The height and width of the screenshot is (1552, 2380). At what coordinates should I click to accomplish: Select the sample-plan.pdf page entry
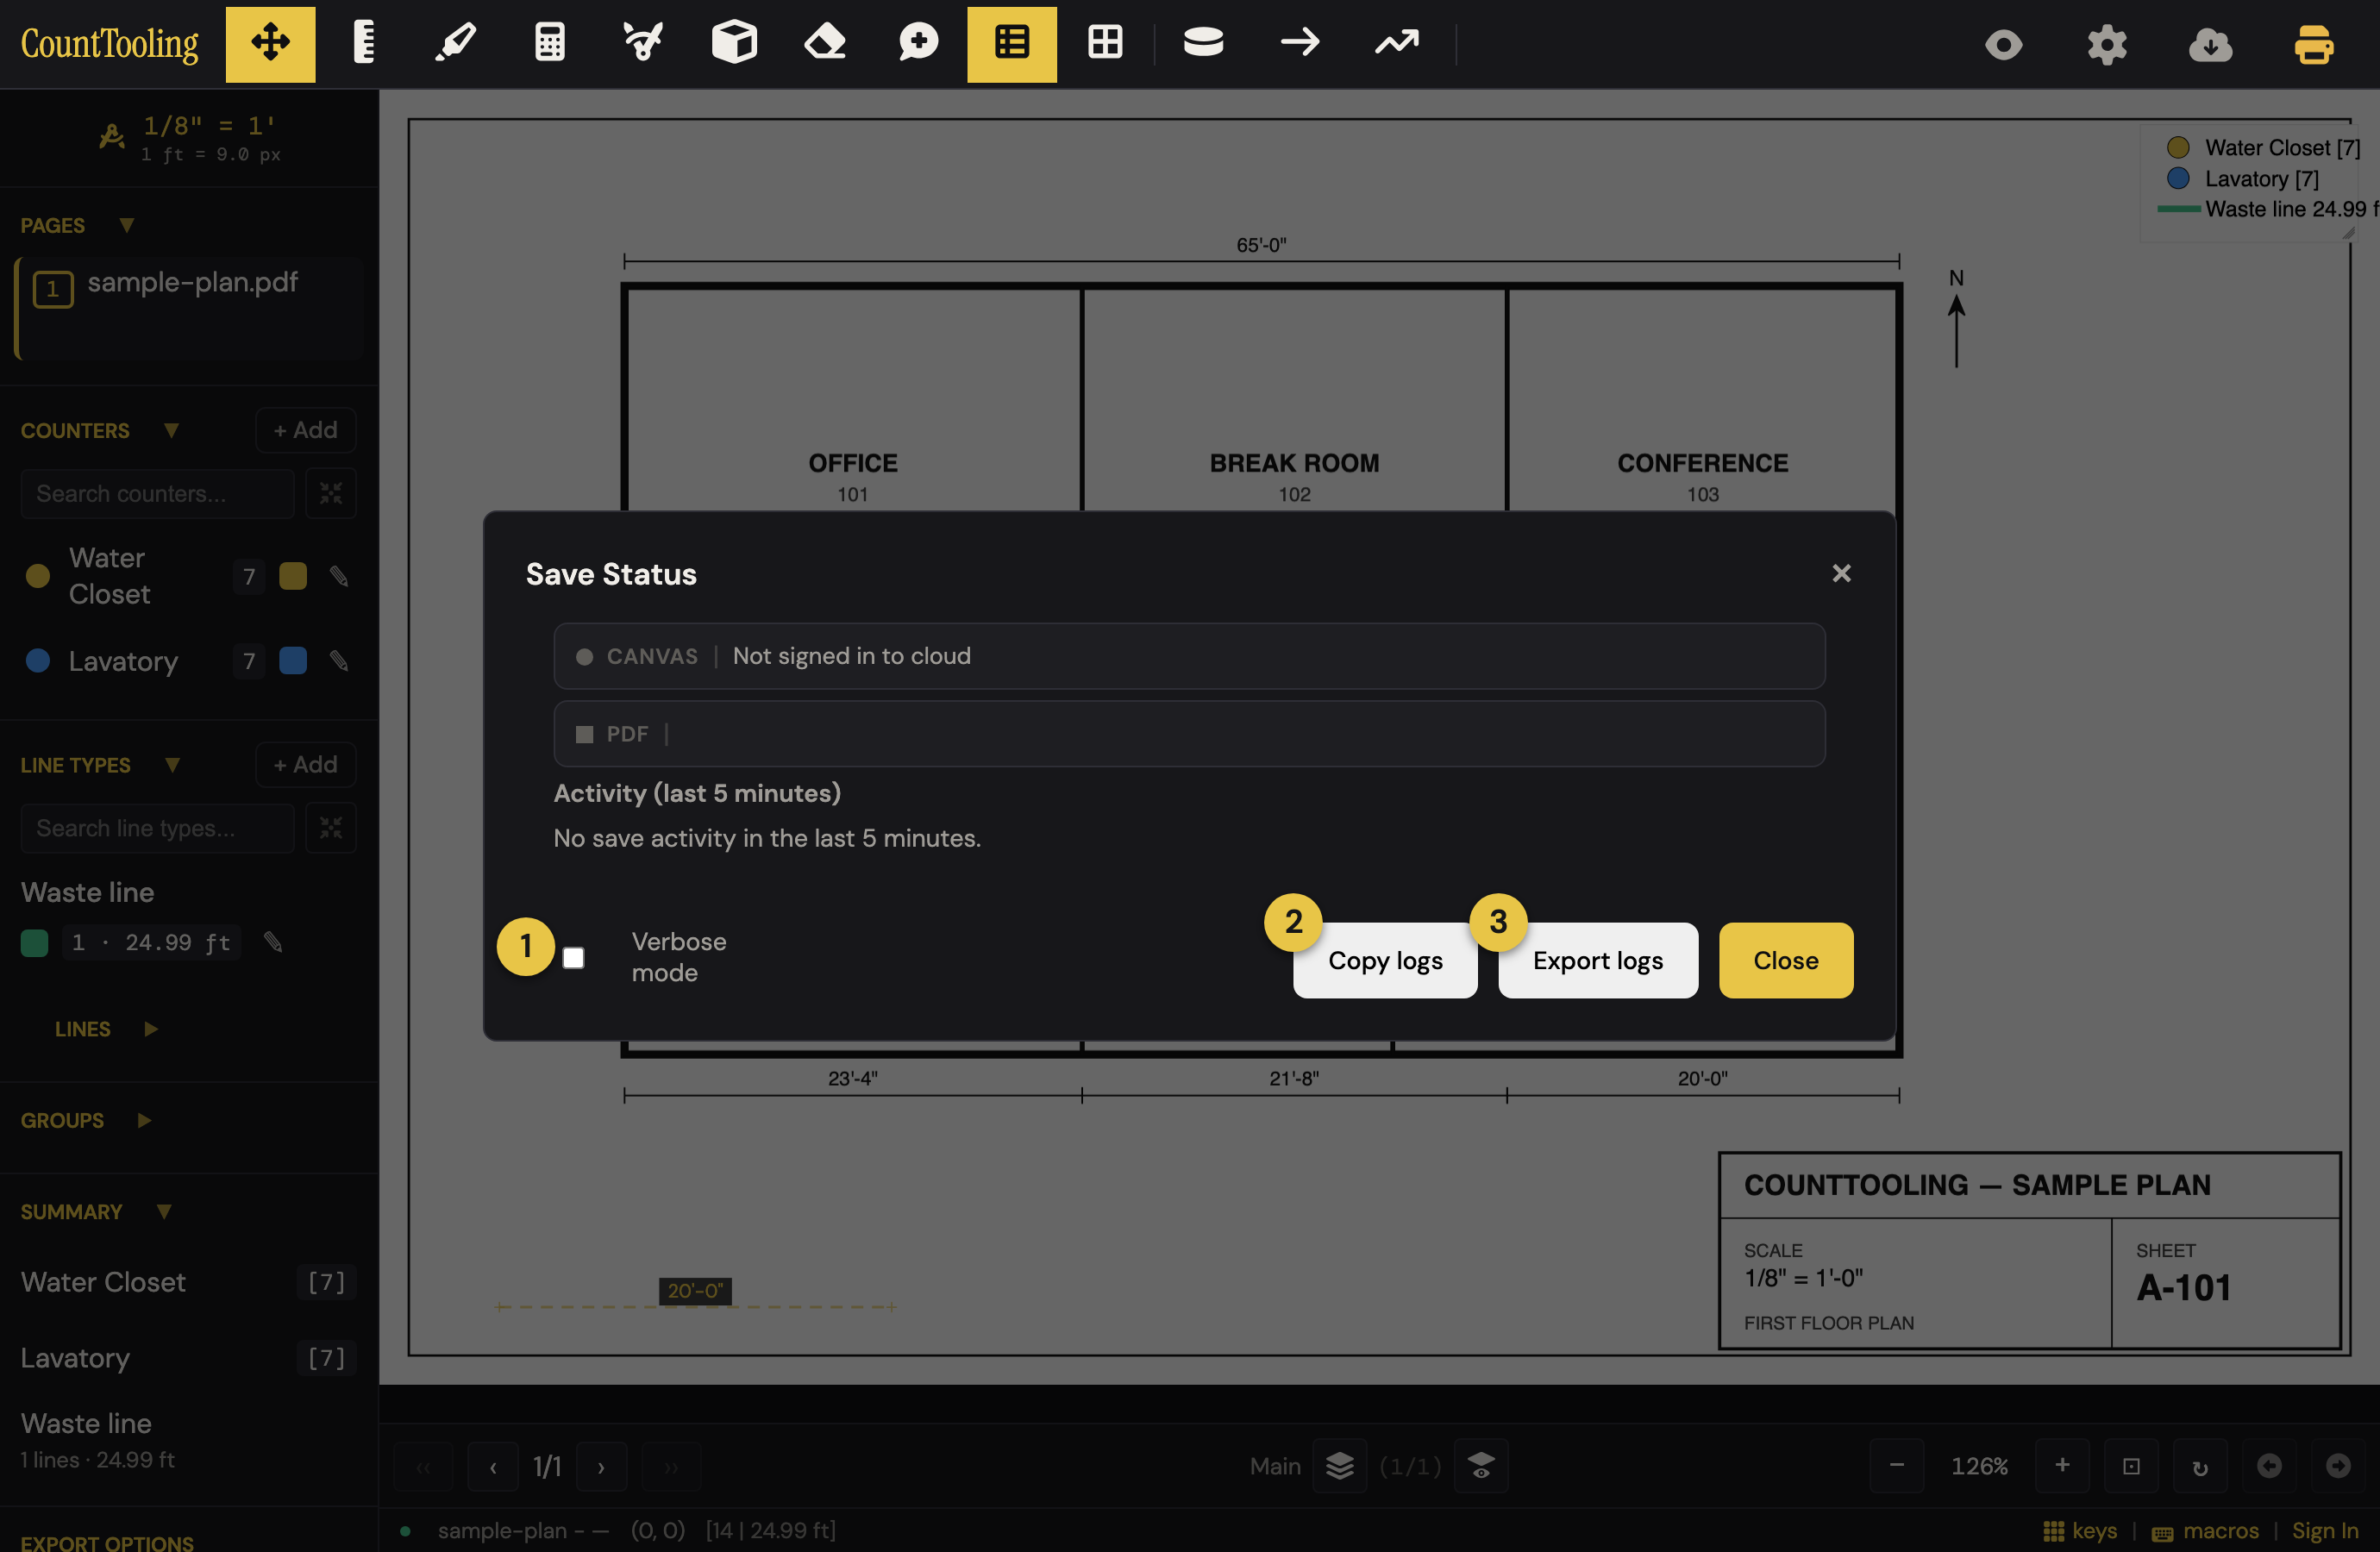(190, 308)
